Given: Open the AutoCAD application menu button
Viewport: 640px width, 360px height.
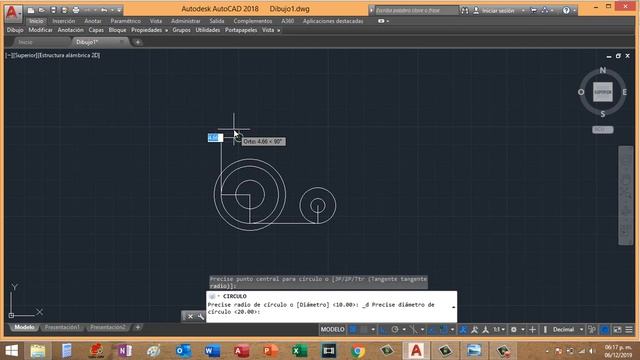Looking at the screenshot, I should tap(13, 13).
